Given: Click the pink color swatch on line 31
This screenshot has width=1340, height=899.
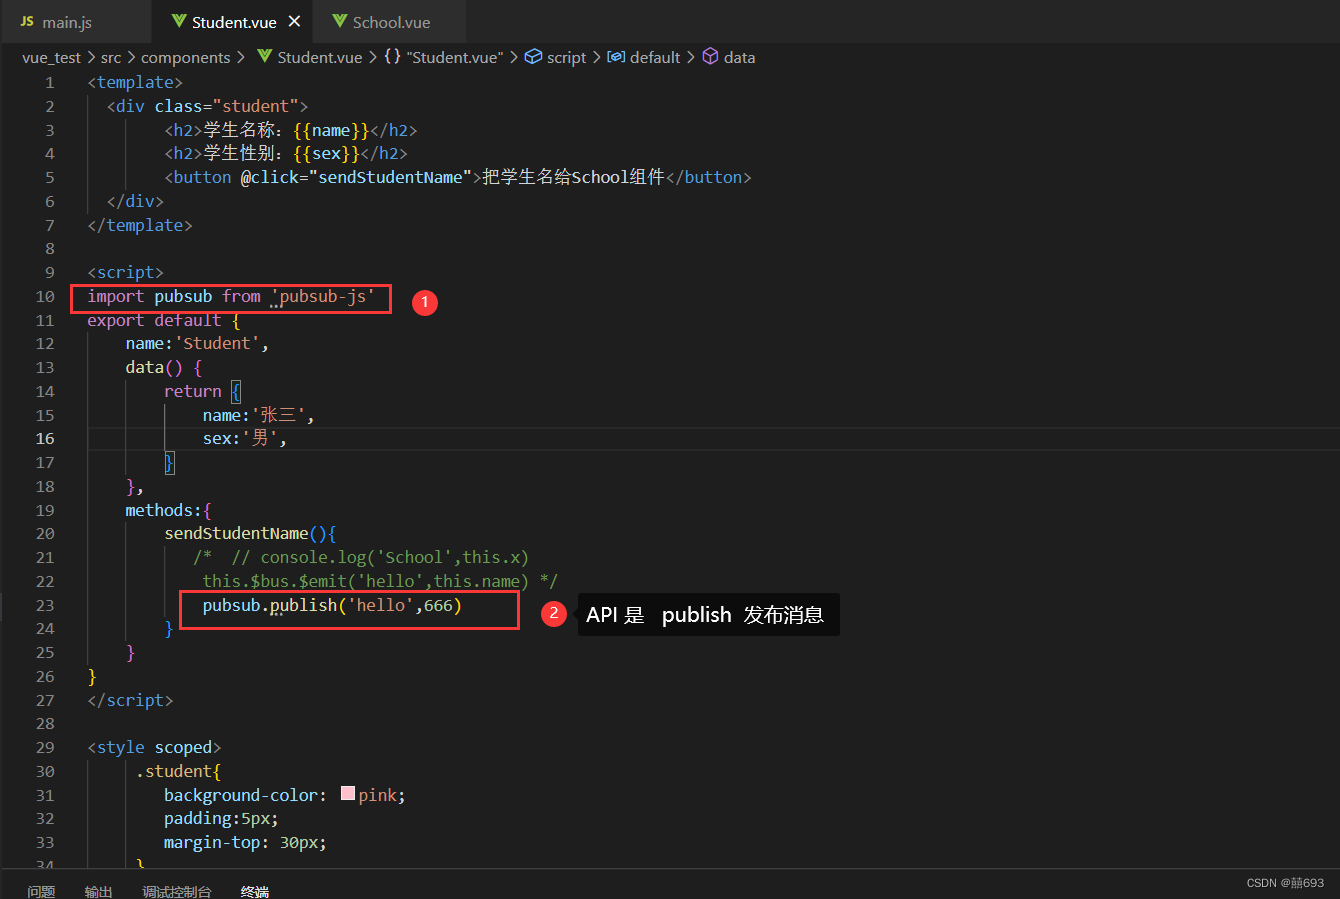Looking at the screenshot, I should coord(347,792).
